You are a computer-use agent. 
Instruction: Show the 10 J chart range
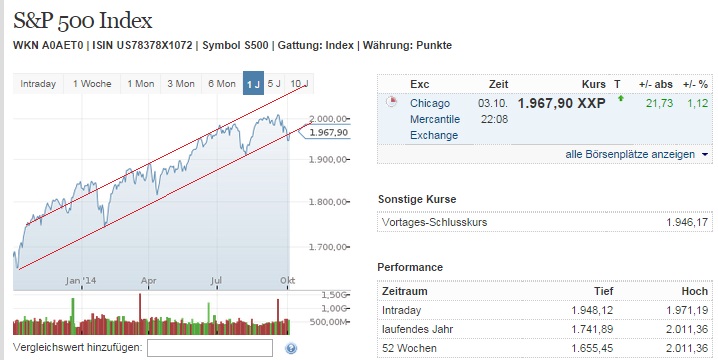(x=299, y=84)
